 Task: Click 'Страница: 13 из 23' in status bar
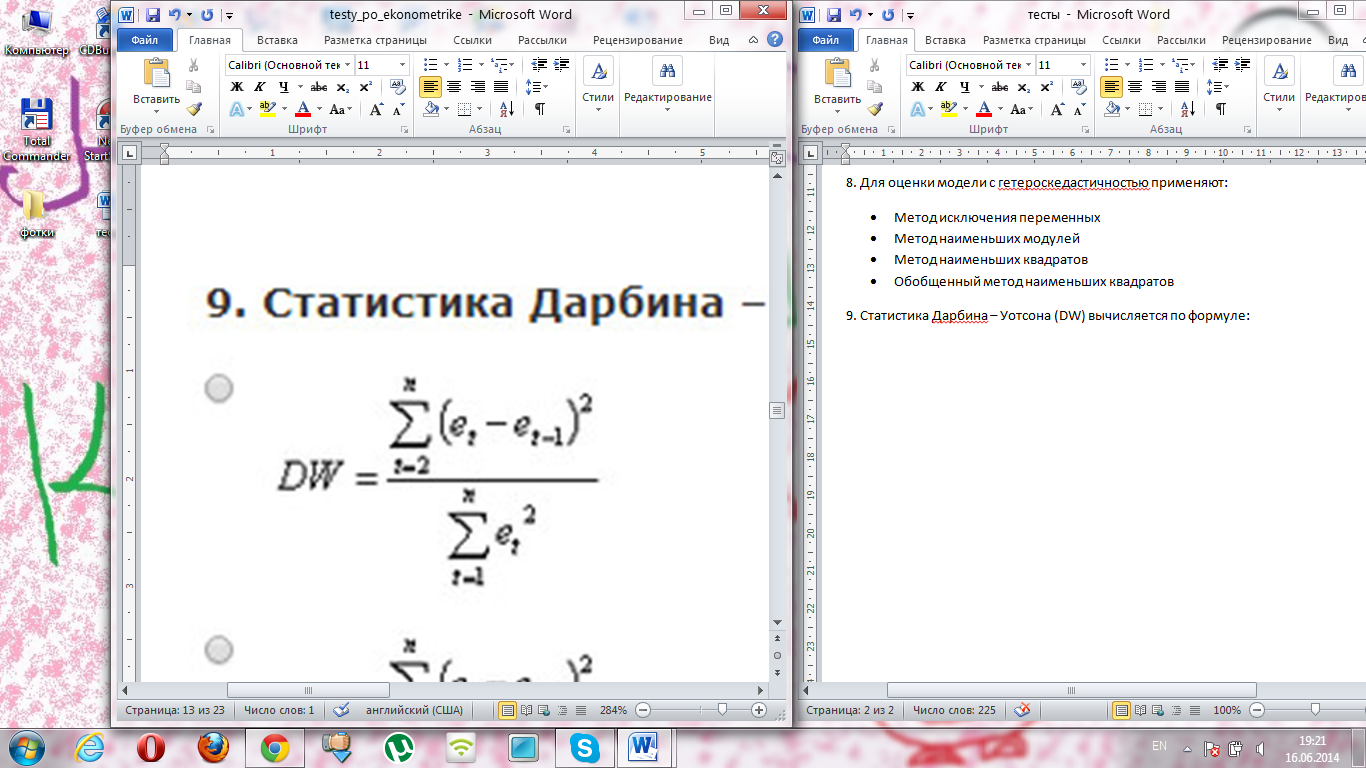[x=175, y=710]
